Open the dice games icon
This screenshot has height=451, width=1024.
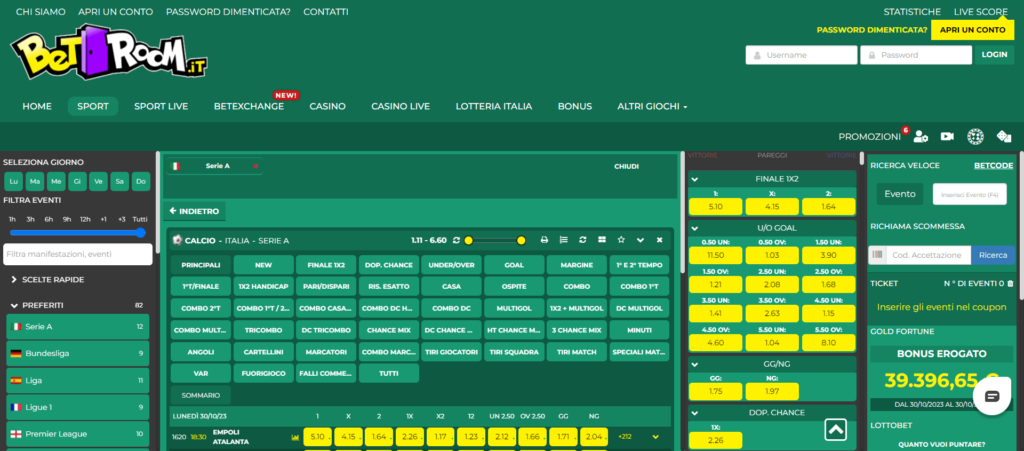1004,136
